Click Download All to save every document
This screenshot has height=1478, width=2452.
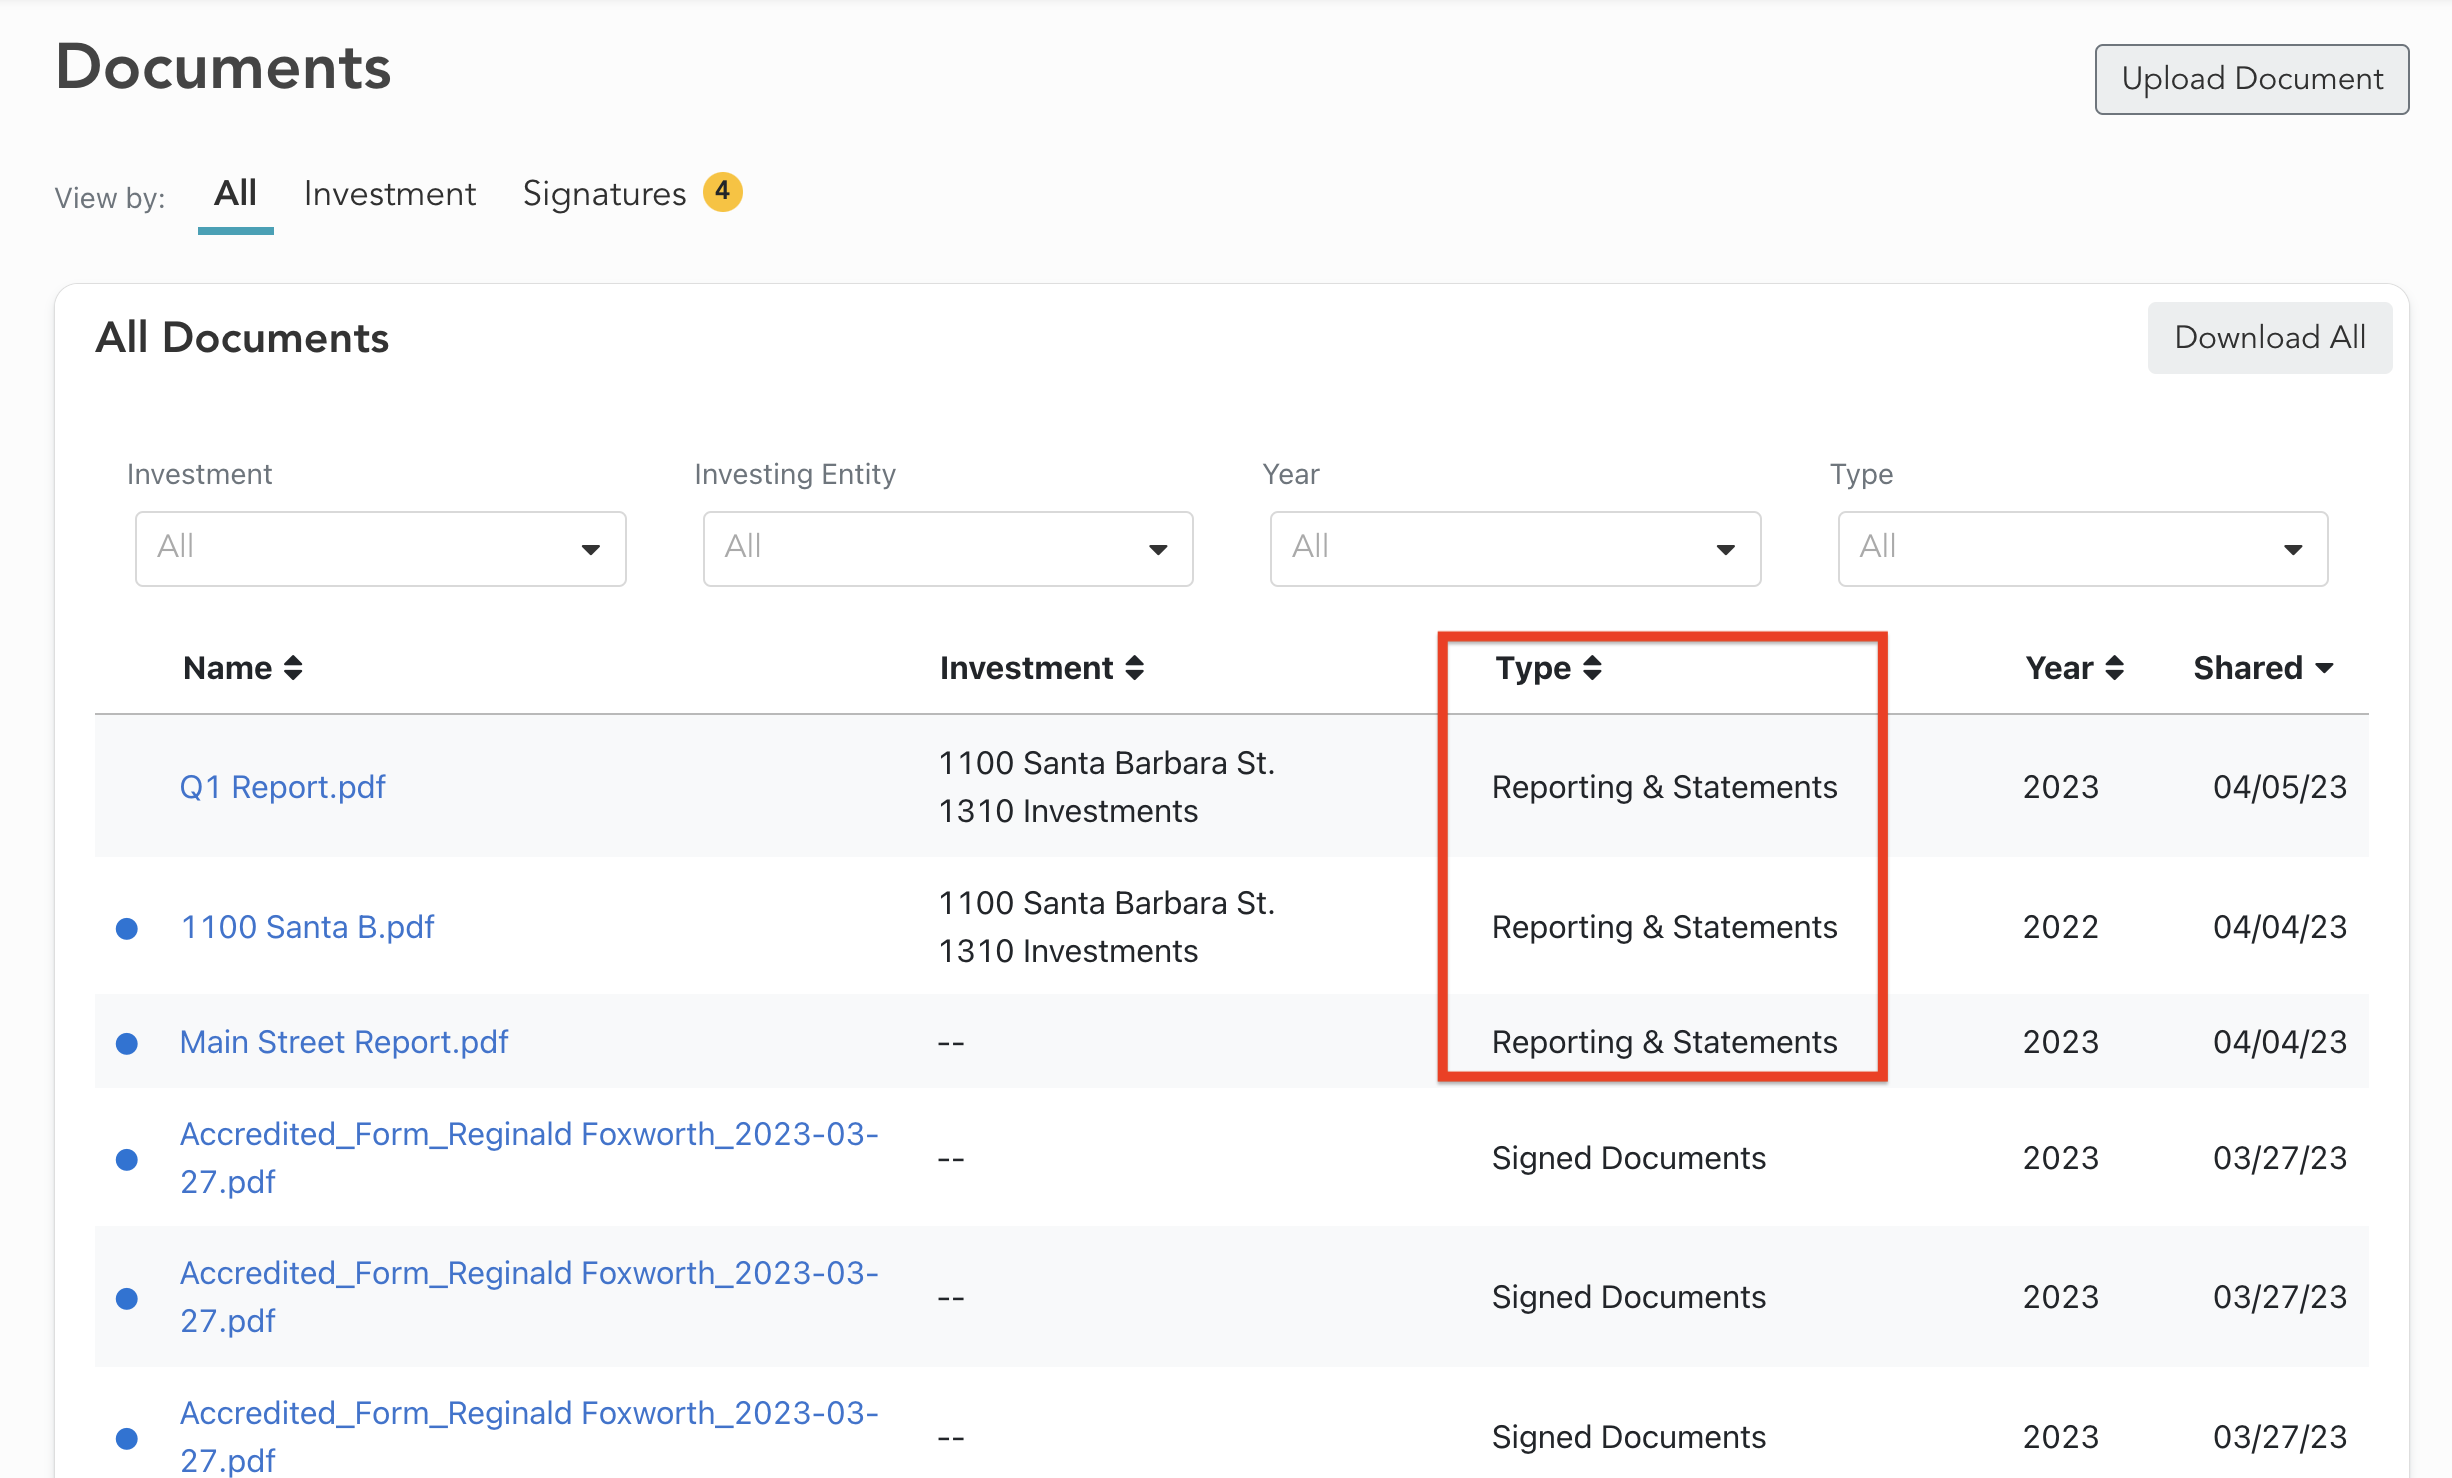tap(2269, 337)
